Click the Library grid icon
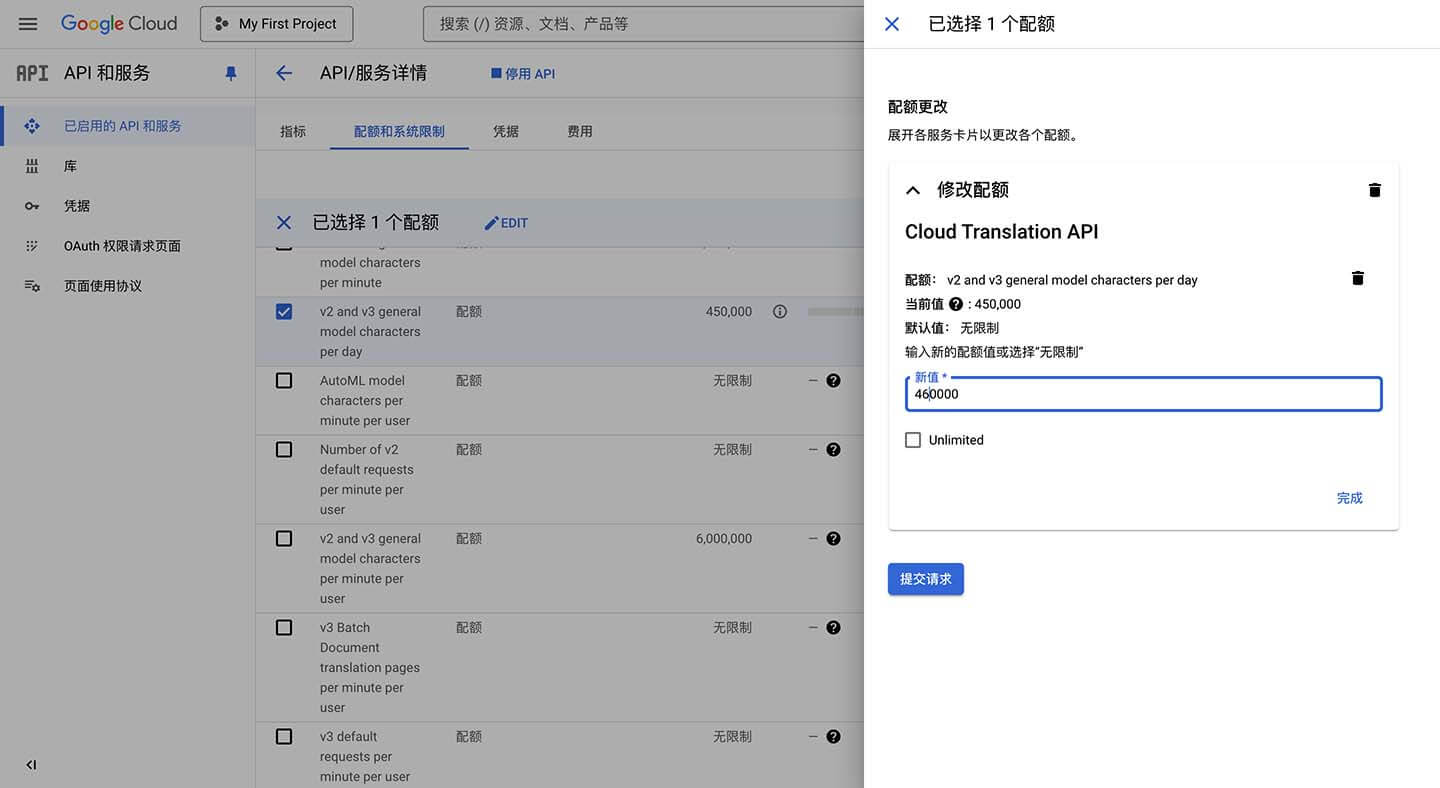The height and width of the screenshot is (788, 1440). 32,166
